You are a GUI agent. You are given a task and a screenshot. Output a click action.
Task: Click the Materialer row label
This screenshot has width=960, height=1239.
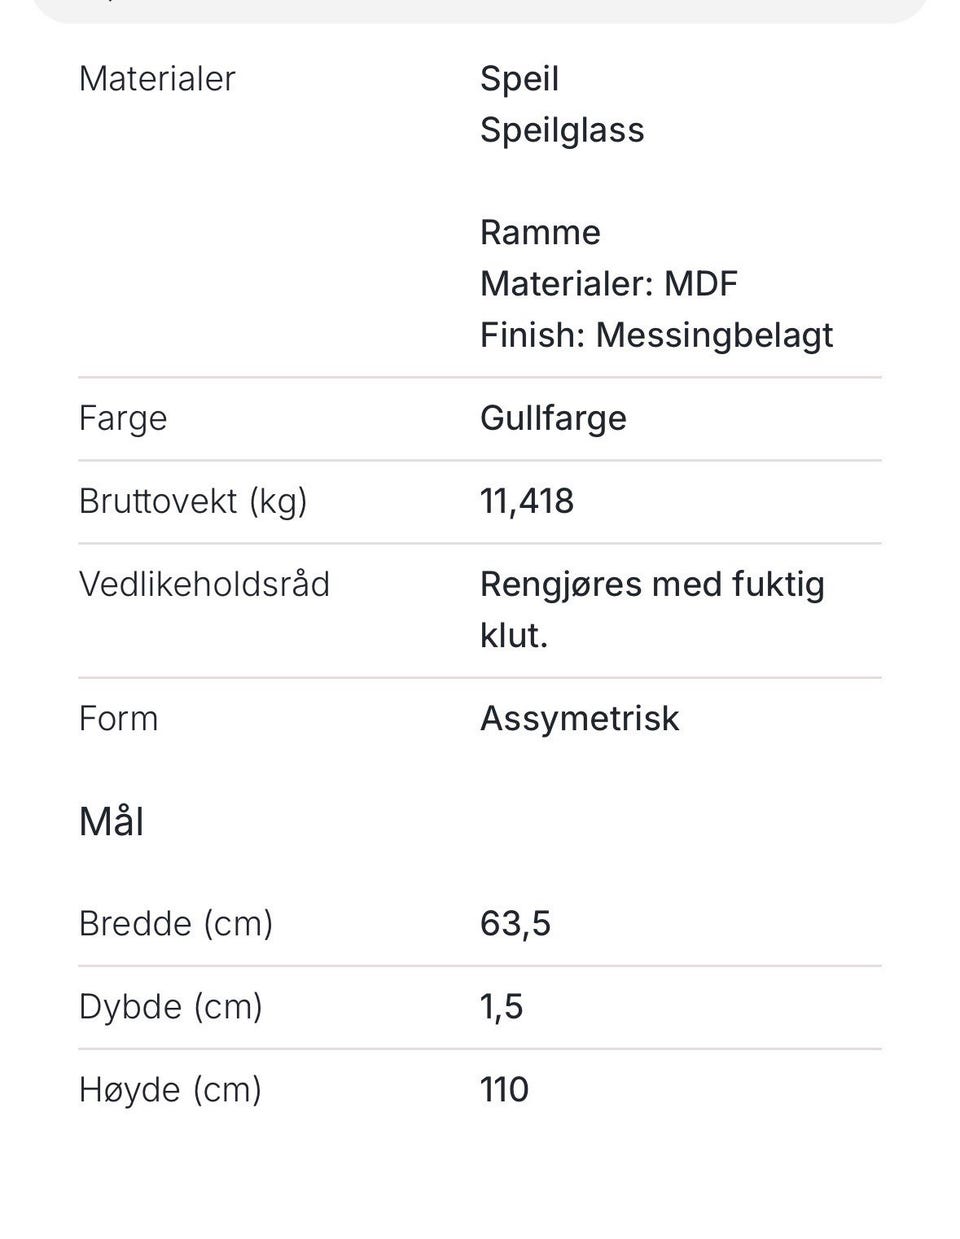coord(157,79)
